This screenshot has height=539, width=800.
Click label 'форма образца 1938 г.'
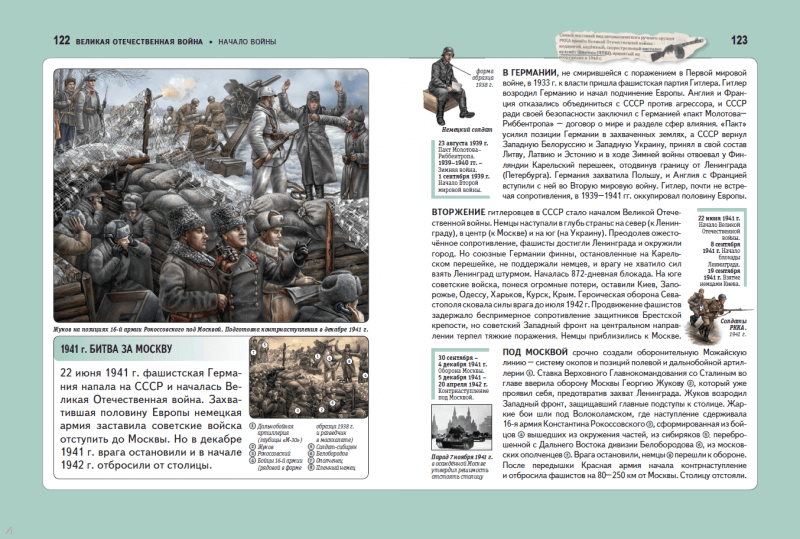483,78
